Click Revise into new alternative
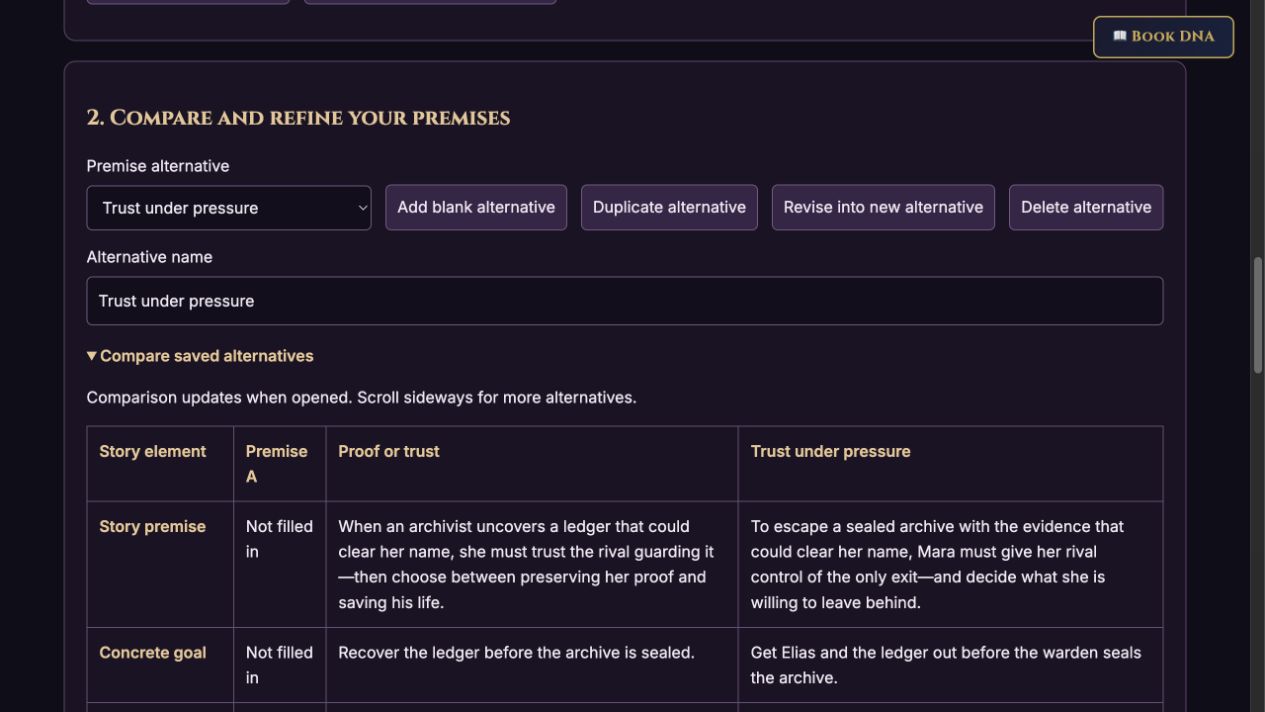Screen dimensions: 1265x712 883,207
